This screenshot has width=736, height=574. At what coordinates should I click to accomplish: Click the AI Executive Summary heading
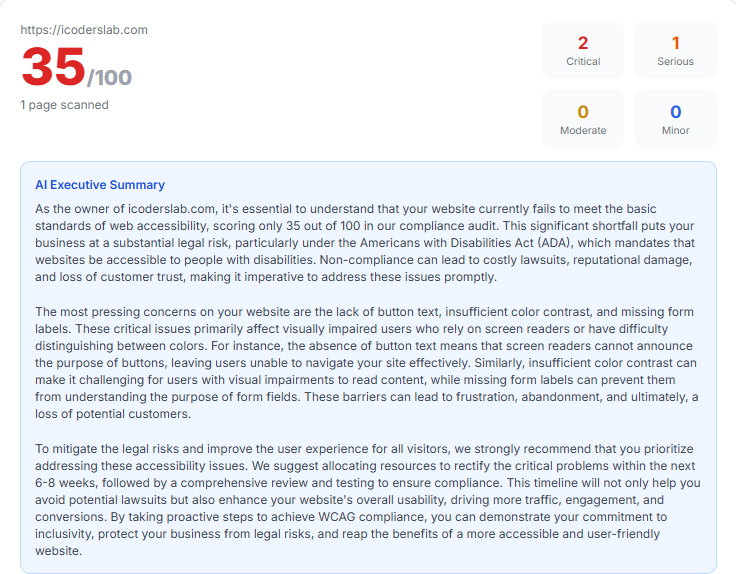[100, 185]
